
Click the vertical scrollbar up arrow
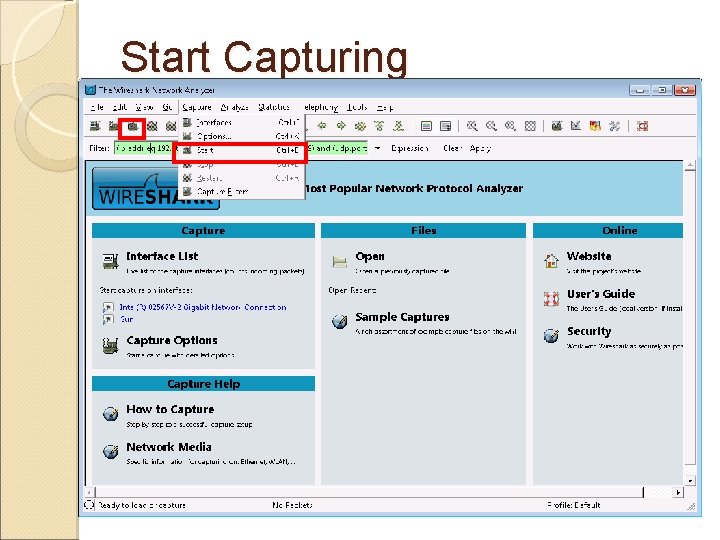(690, 165)
